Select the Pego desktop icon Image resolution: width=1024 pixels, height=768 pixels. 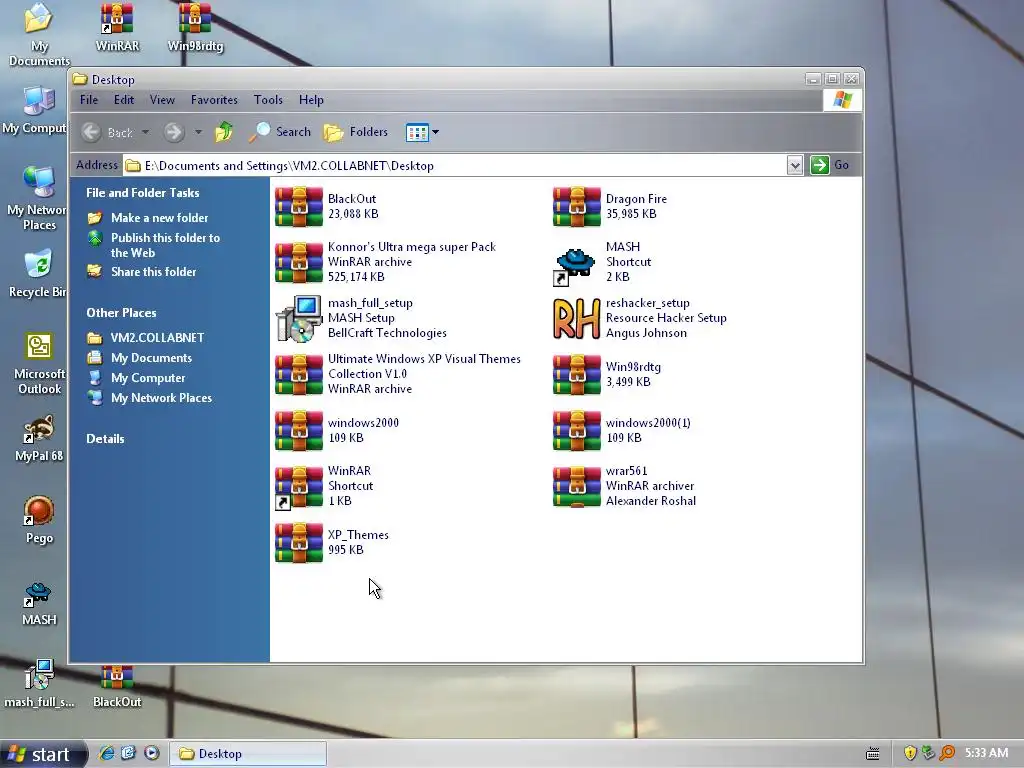[x=39, y=520]
